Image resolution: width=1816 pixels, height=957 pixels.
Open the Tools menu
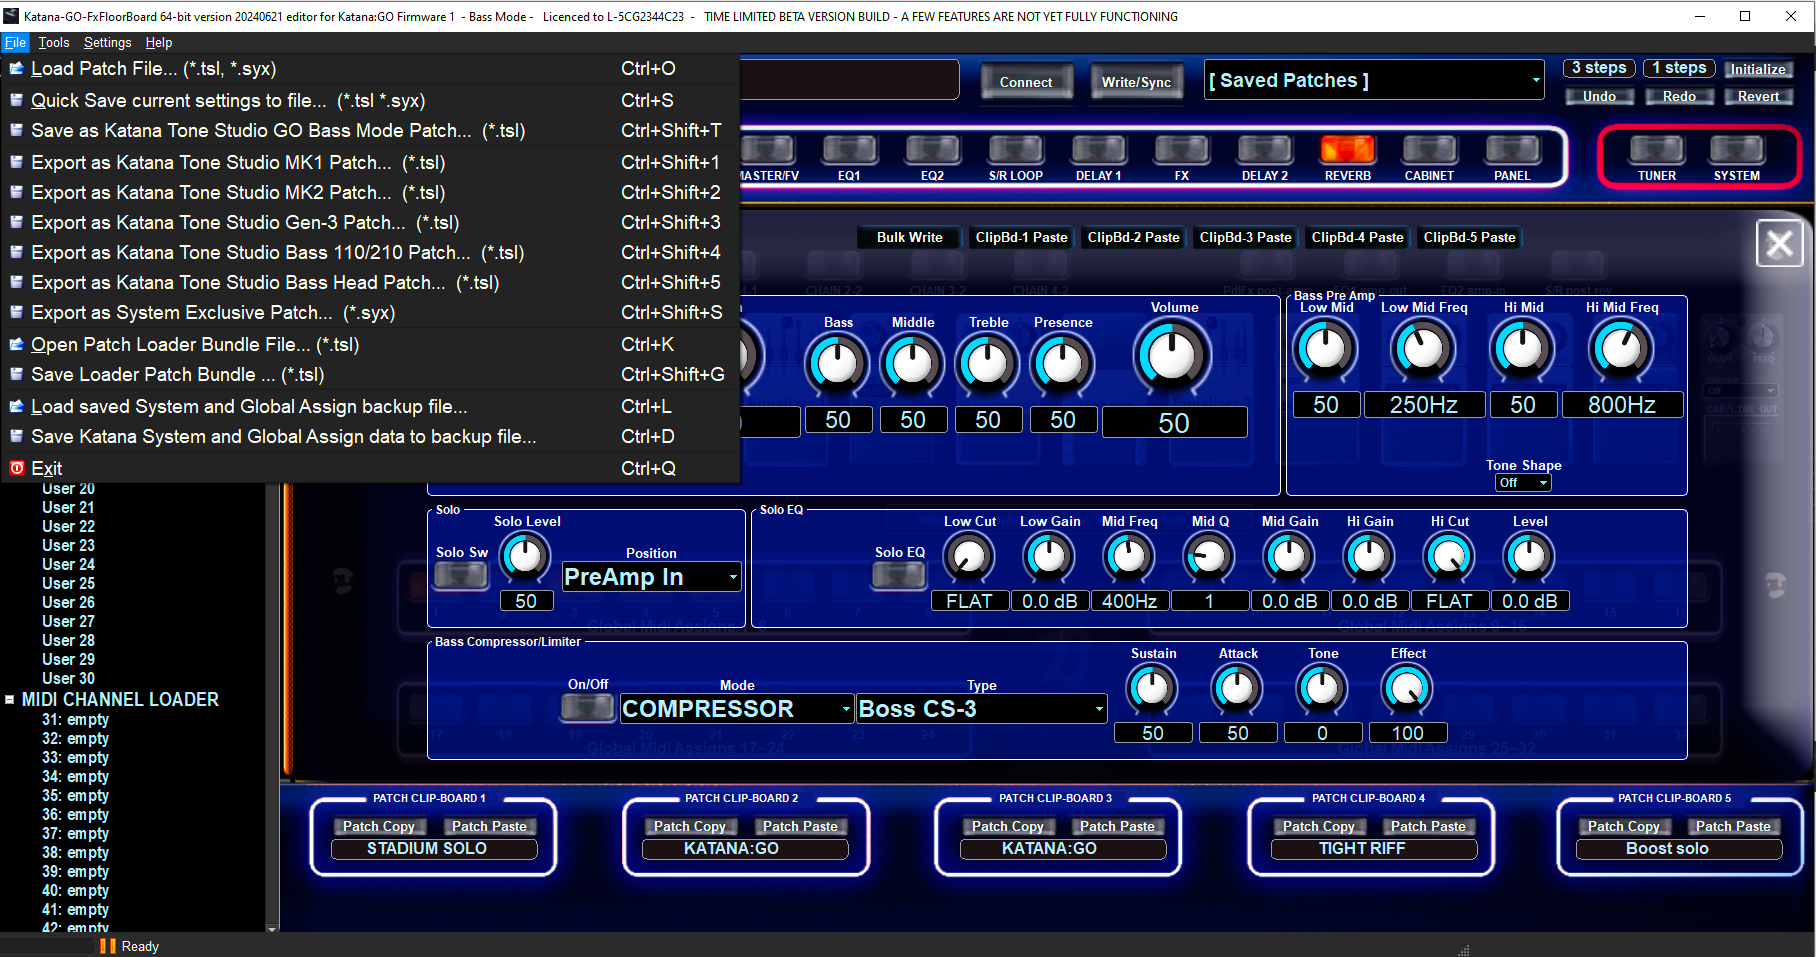(x=54, y=42)
